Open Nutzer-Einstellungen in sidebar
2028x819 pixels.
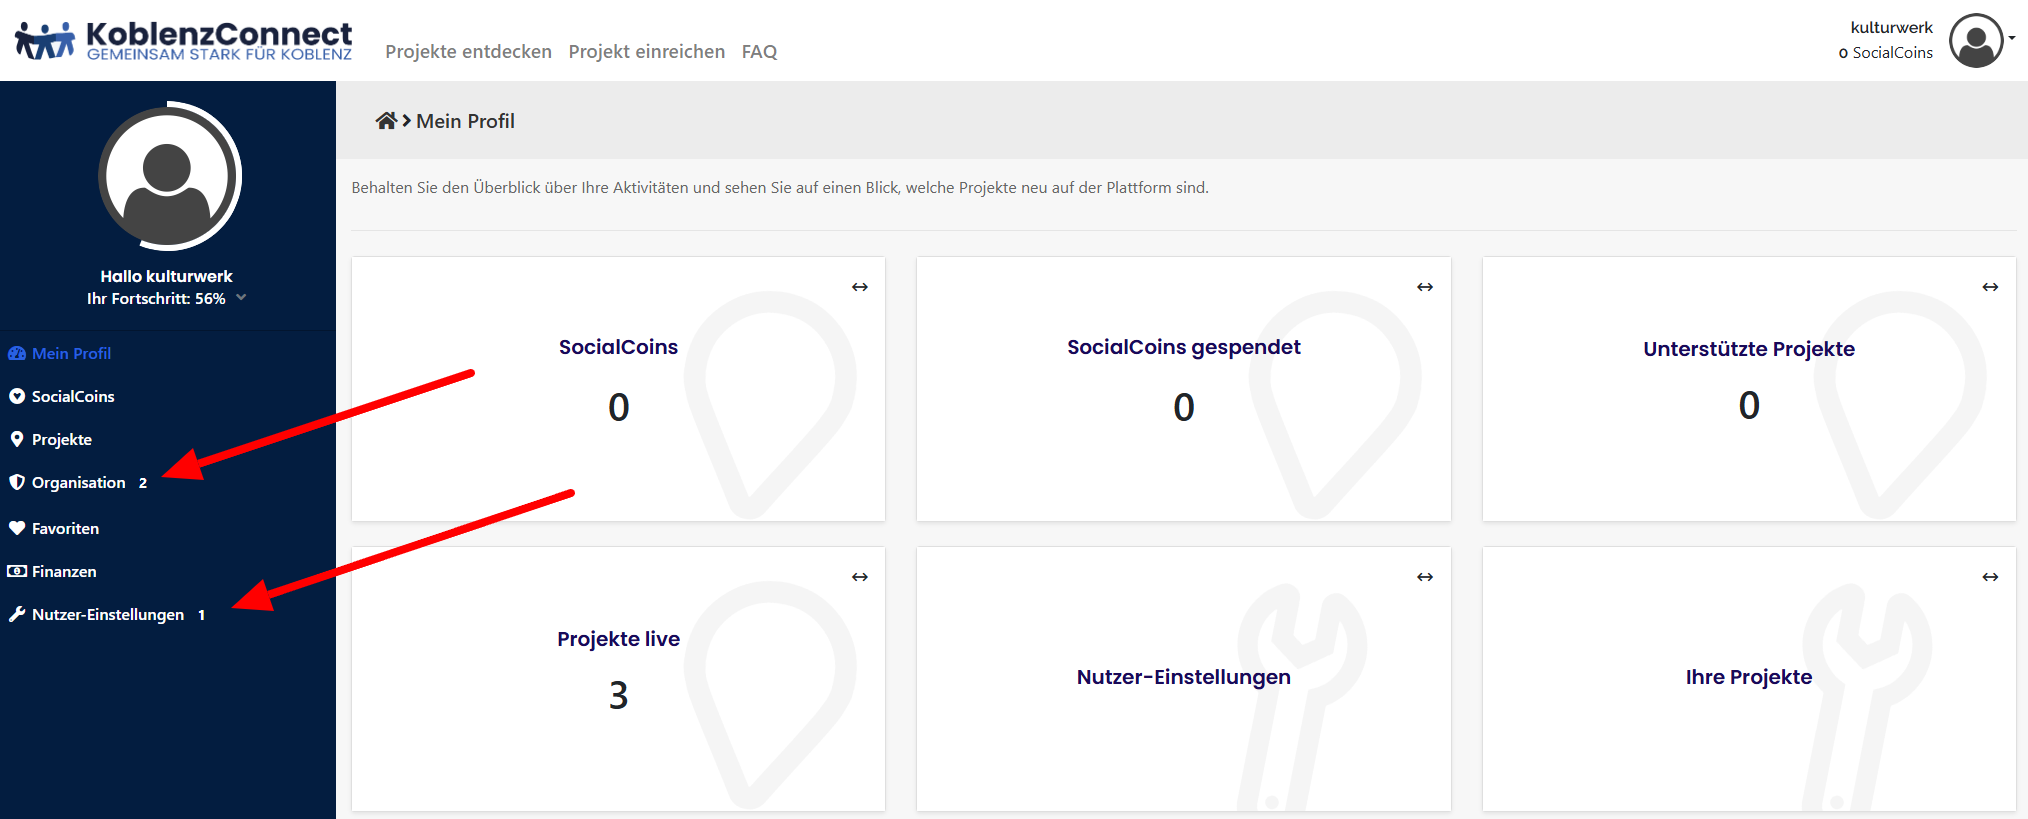(x=107, y=615)
